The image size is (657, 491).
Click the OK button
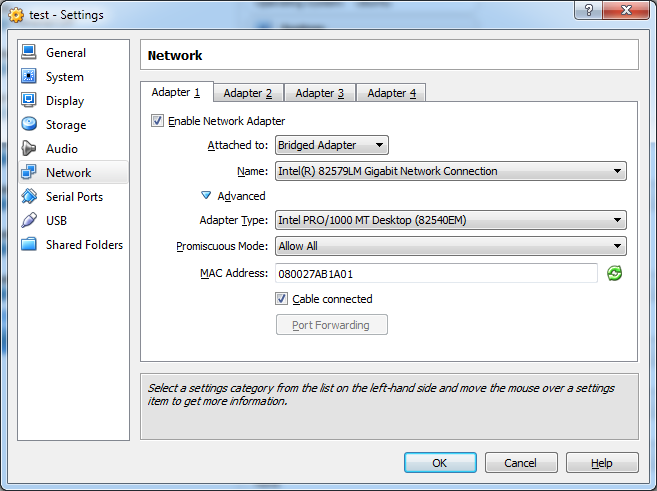coord(440,463)
